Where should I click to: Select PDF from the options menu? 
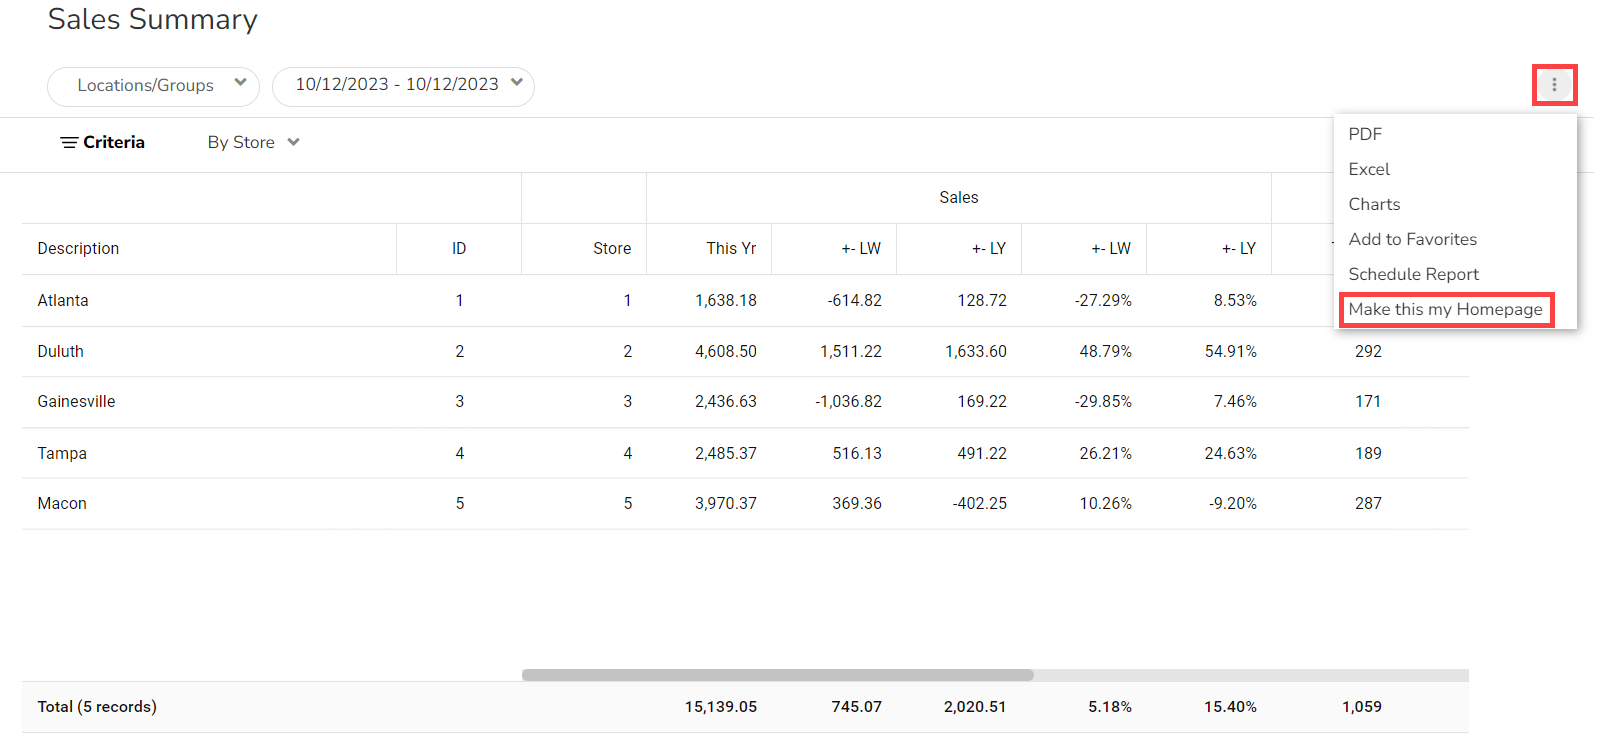coord(1365,134)
